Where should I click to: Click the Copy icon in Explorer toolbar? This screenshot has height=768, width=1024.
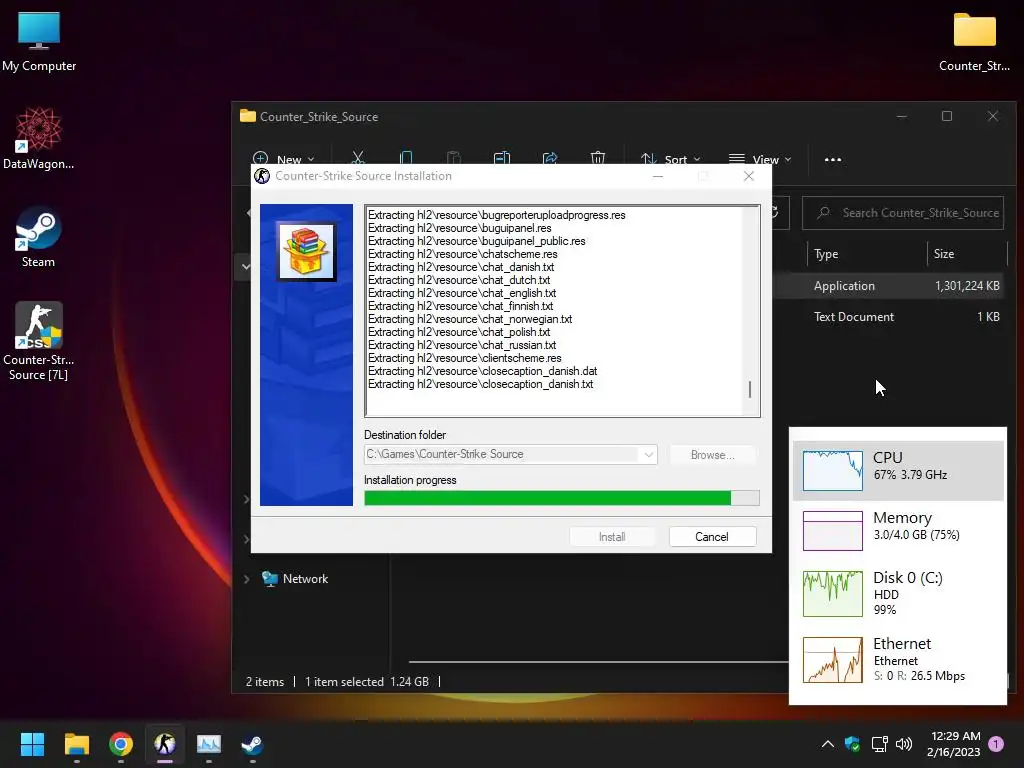[406, 158]
